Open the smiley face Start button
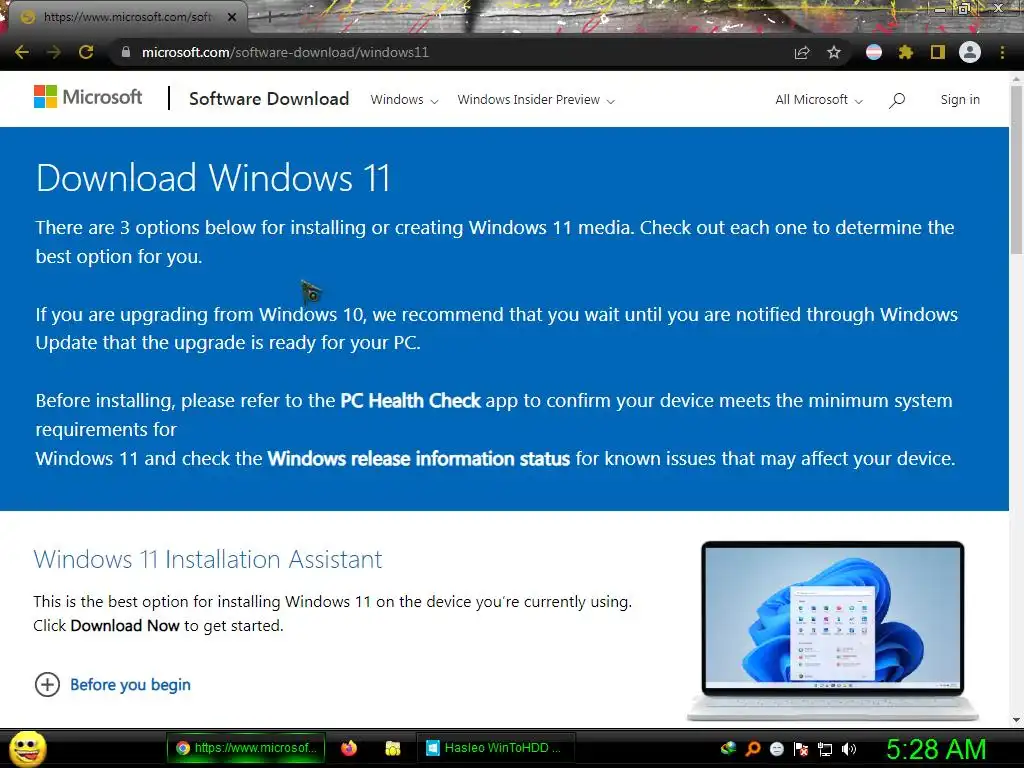This screenshot has height=768, width=1024. 27,748
